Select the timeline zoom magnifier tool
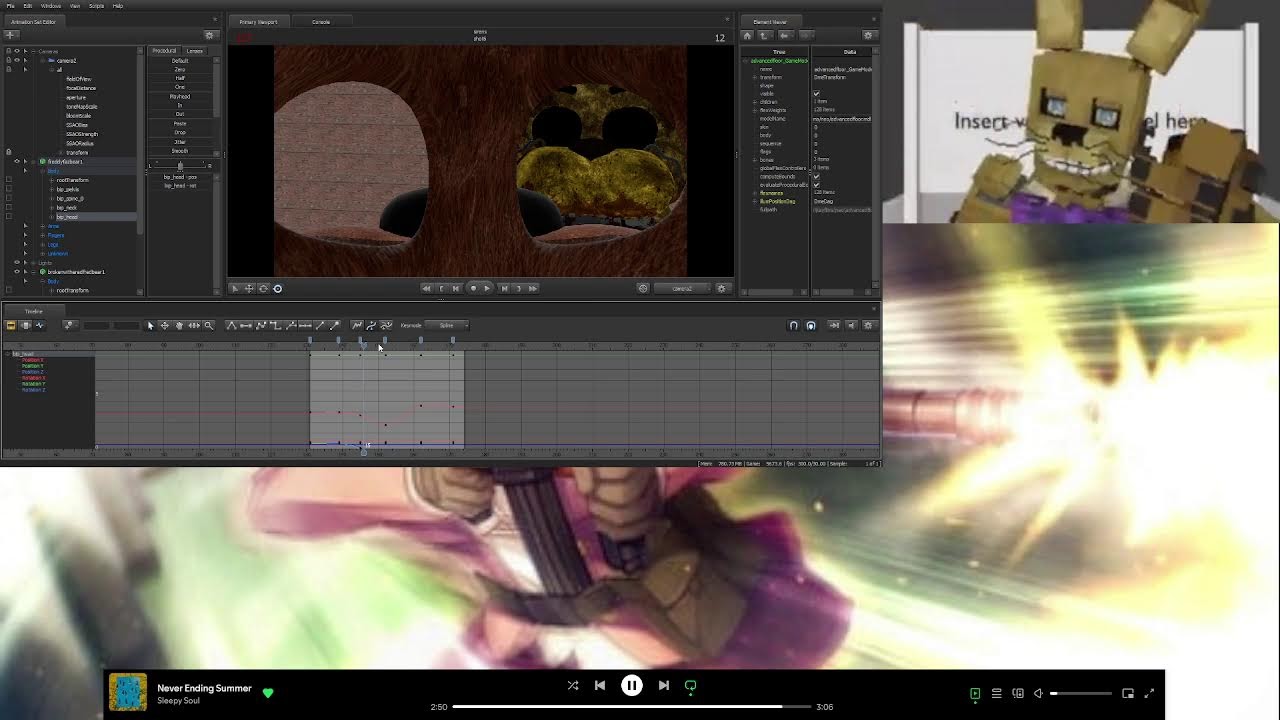The width and height of the screenshot is (1280, 720). (x=209, y=325)
